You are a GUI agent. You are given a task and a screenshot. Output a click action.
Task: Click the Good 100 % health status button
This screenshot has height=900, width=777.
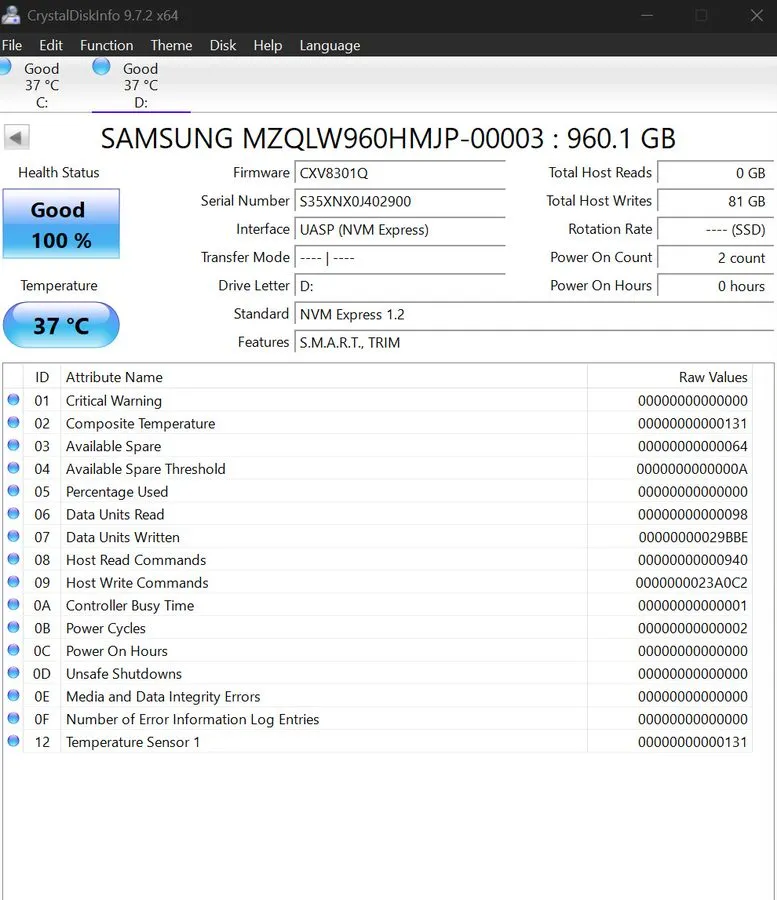click(x=61, y=224)
